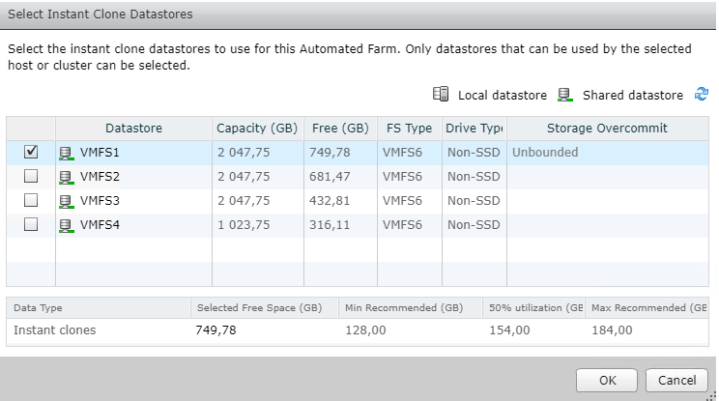Sort by Capacity (GB) column header
Image resolution: width=719 pixels, height=401 pixels.
(257, 129)
